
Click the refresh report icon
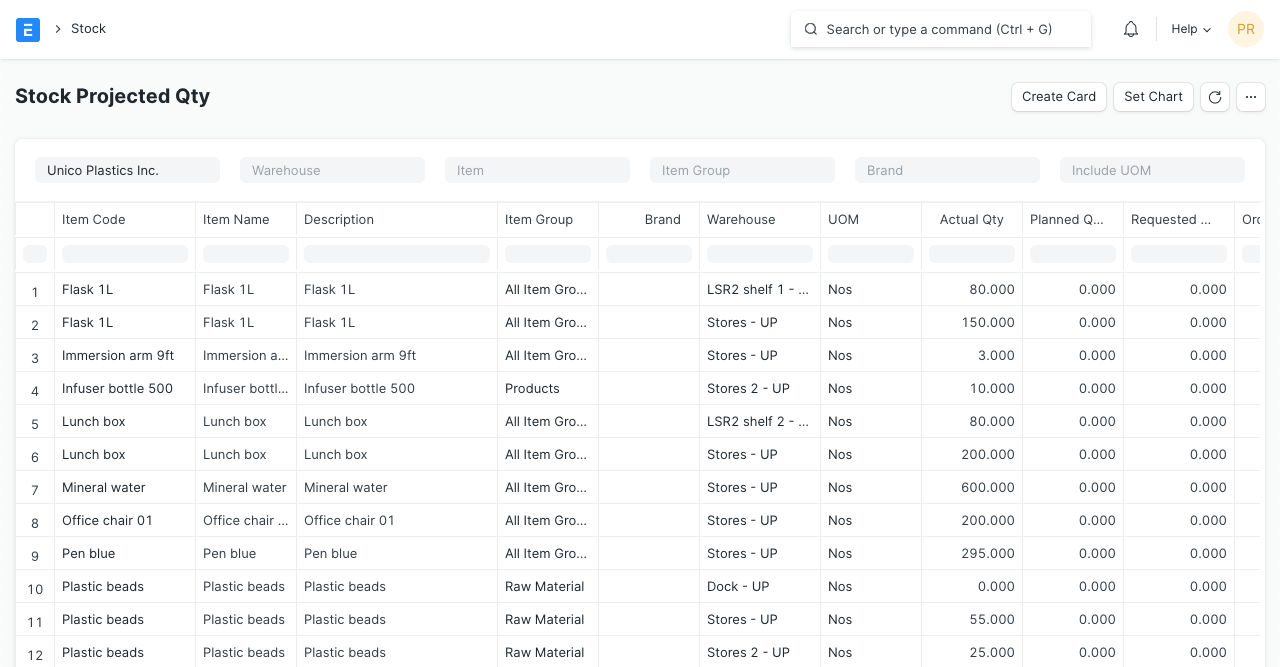click(x=1215, y=97)
